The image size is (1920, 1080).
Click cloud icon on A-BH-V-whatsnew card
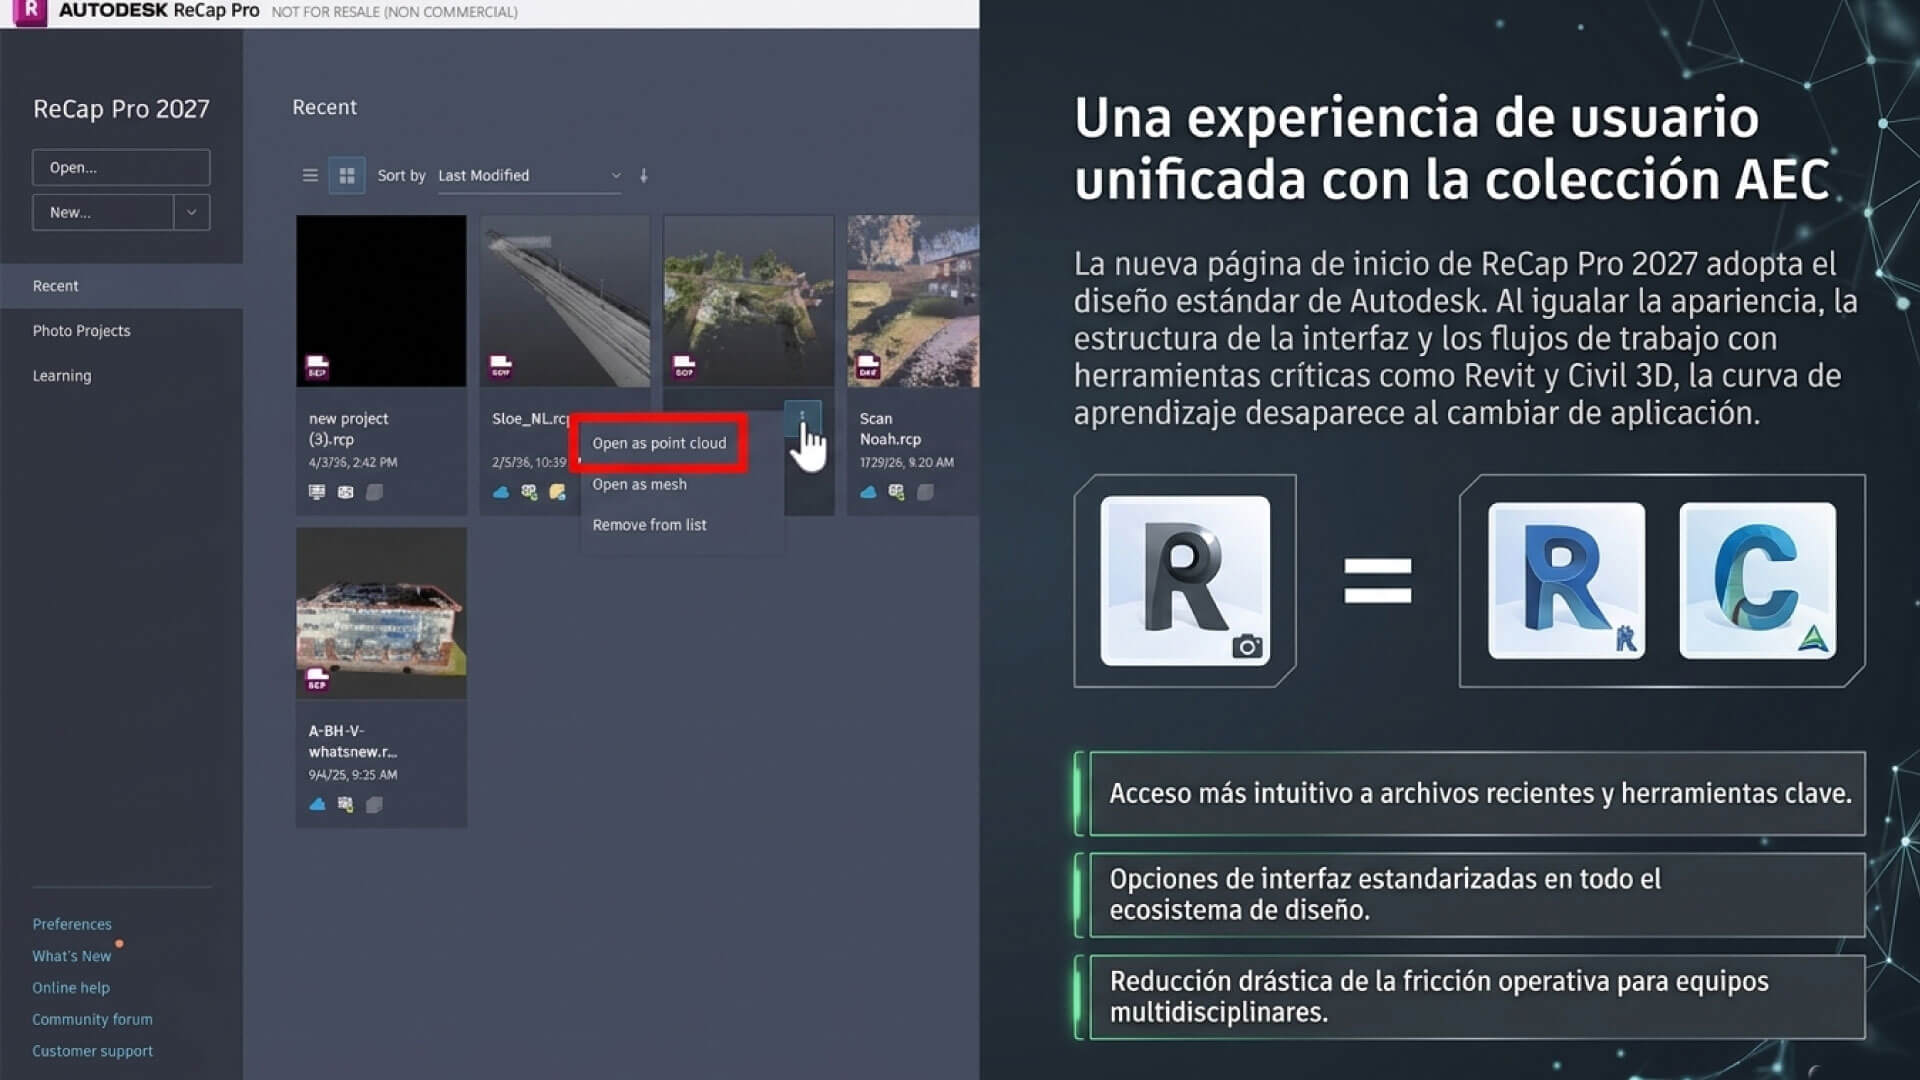[x=317, y=804]
